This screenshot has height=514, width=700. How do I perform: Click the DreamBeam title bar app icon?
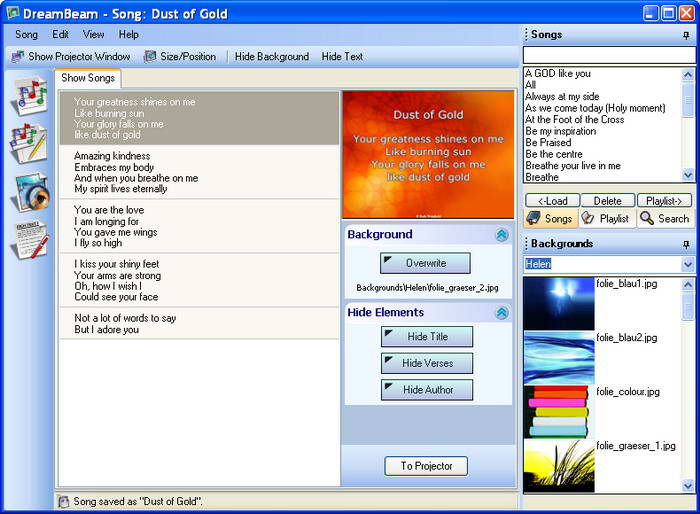12,13
